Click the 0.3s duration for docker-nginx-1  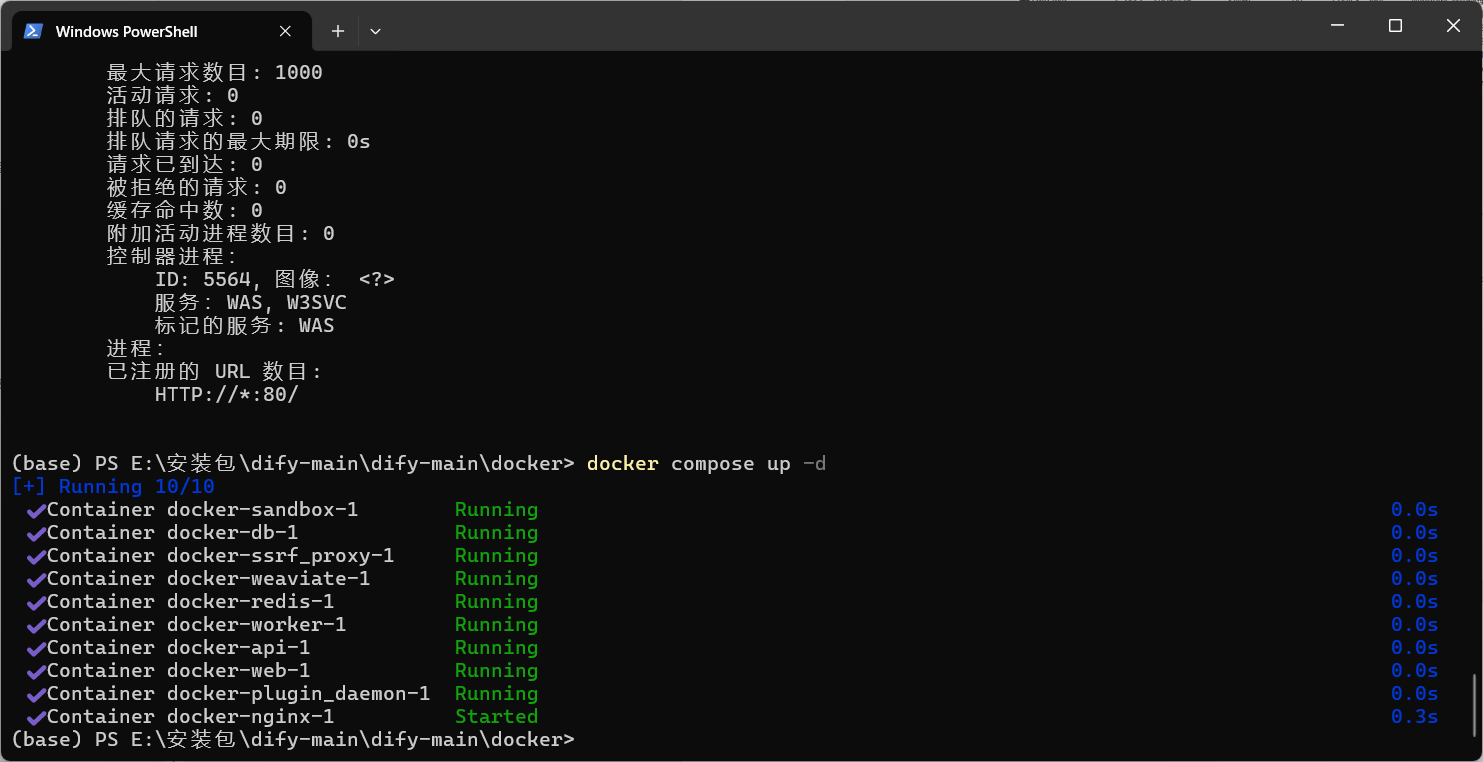1414,717
